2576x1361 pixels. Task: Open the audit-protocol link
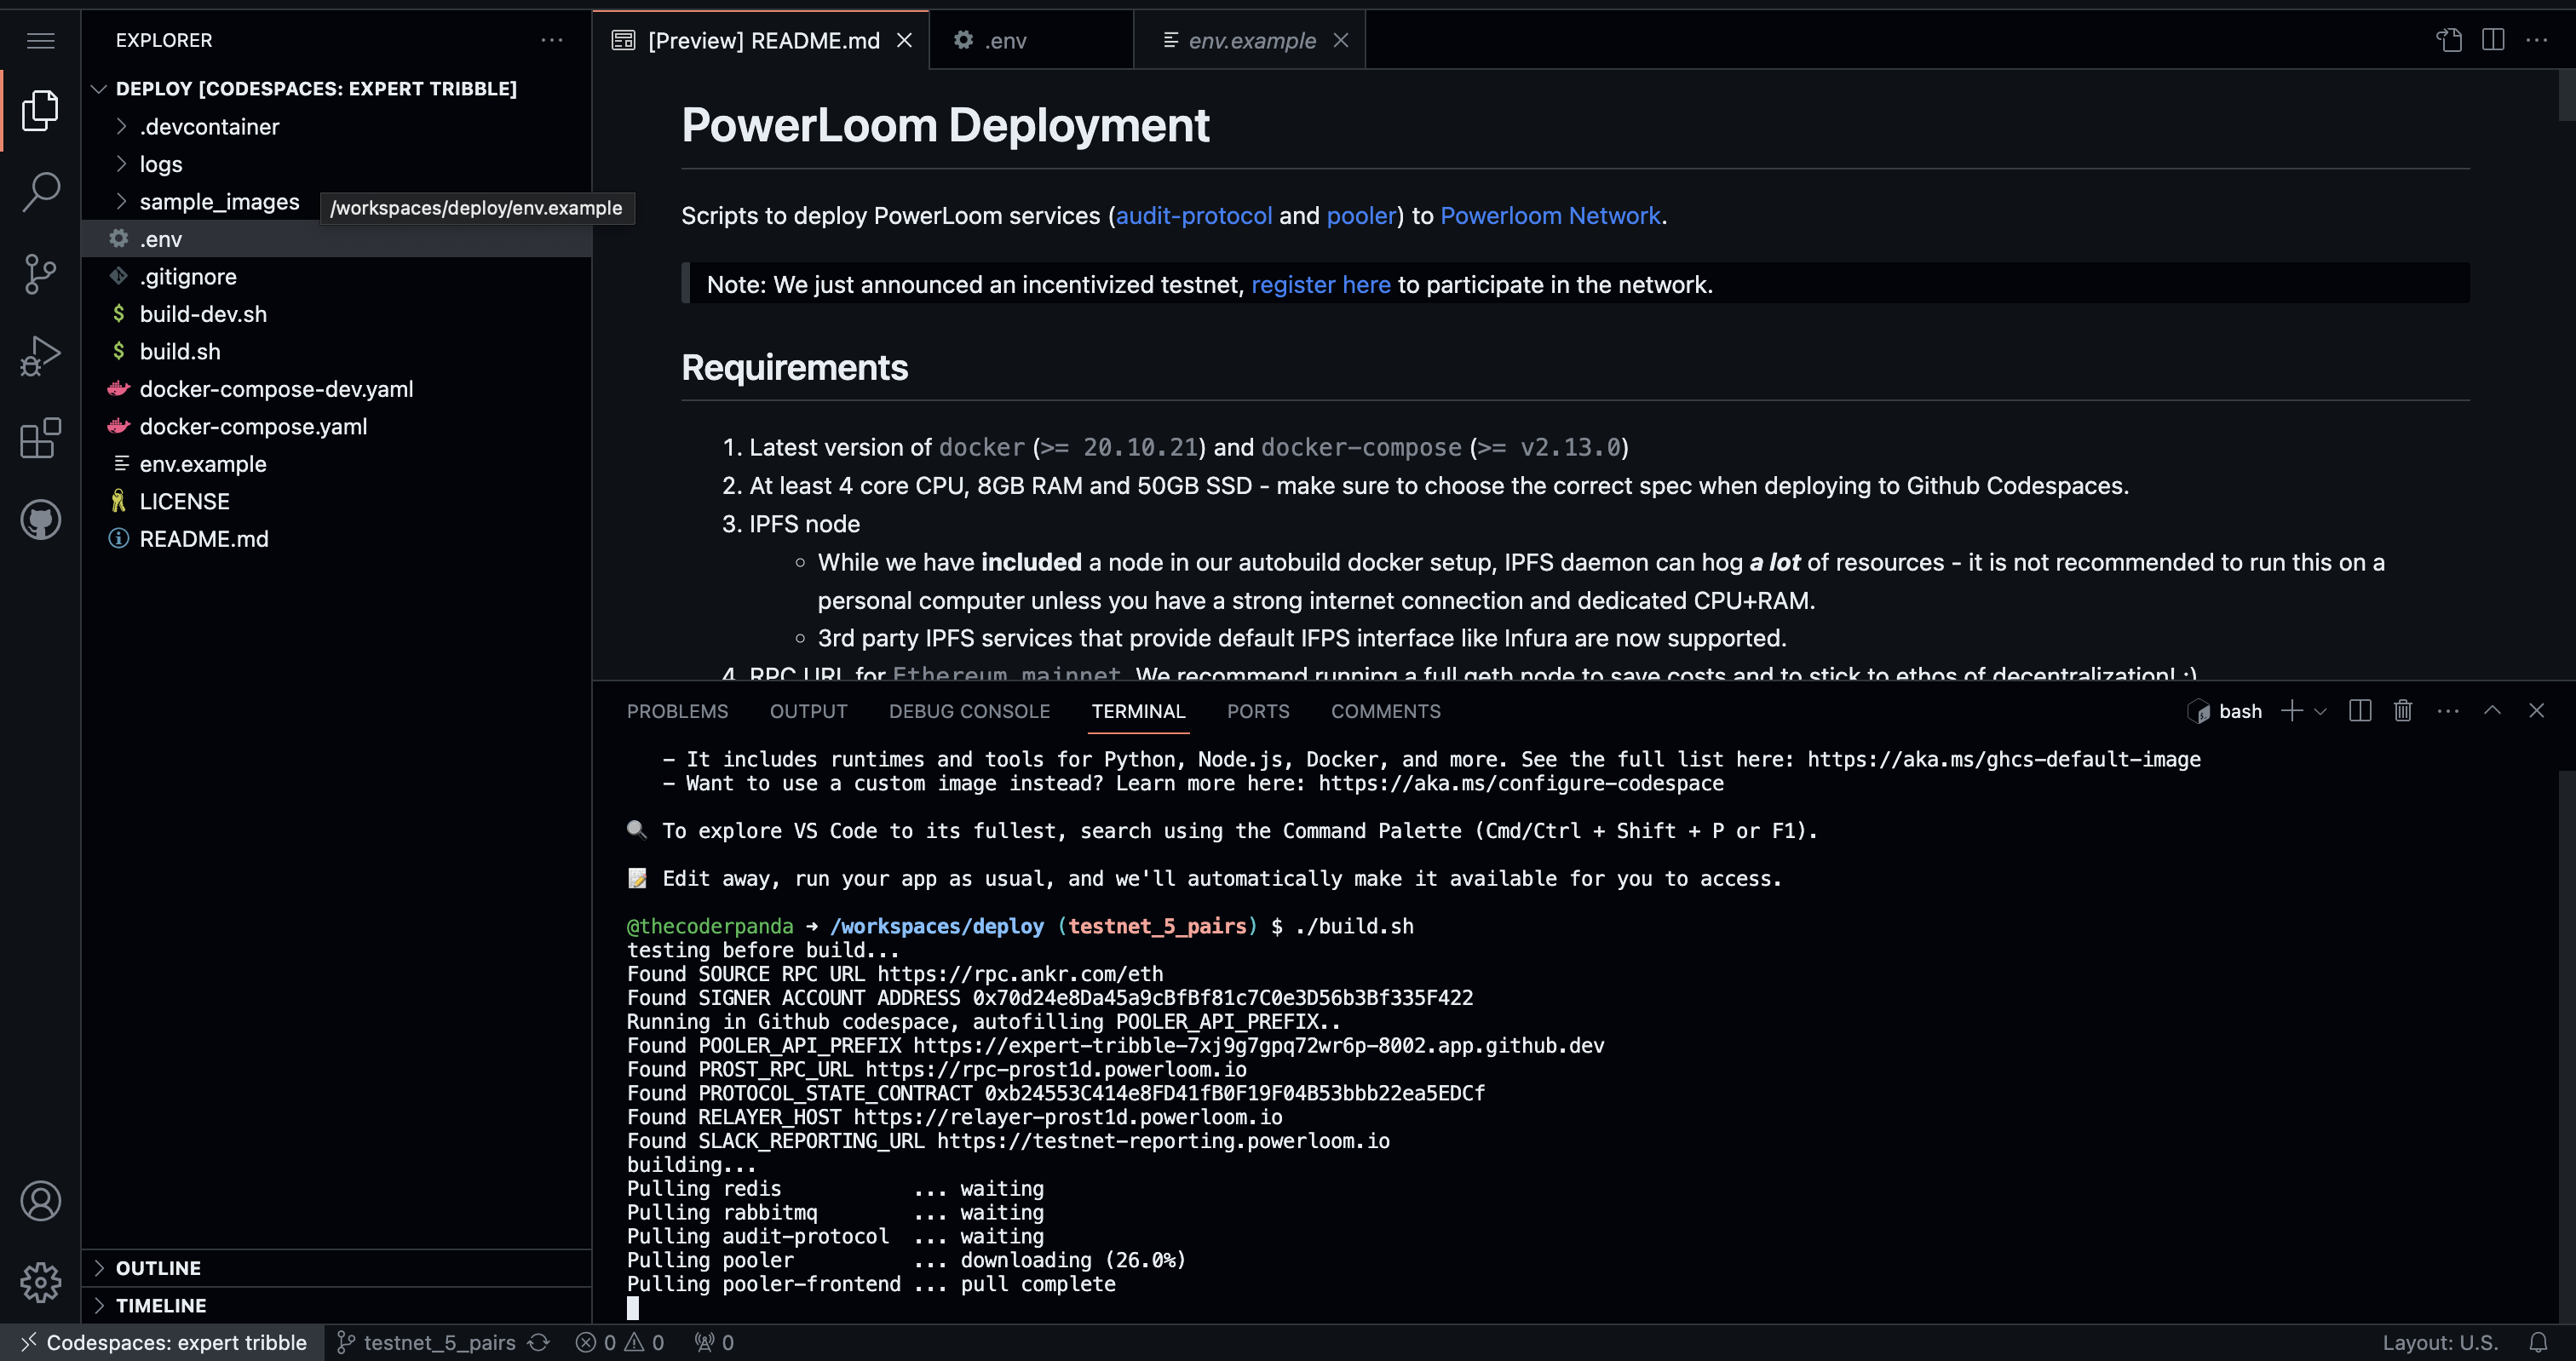click(x=1193, y=216)
